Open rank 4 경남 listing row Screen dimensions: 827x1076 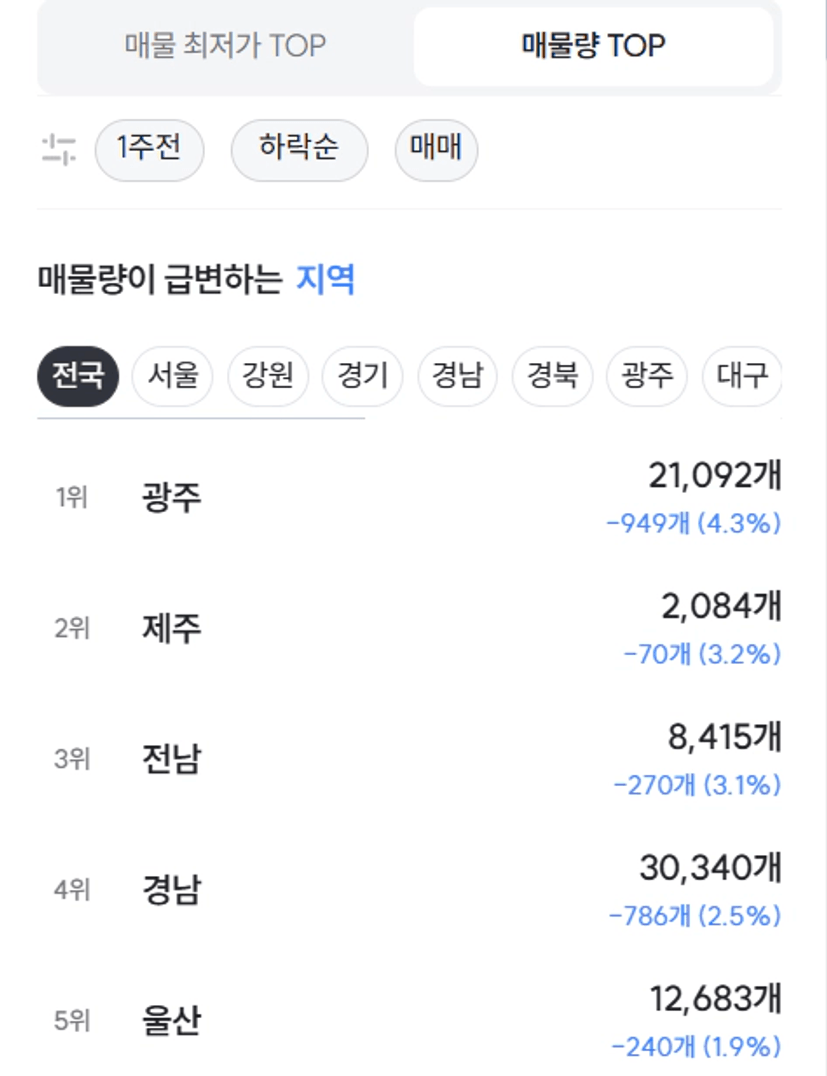409,890
